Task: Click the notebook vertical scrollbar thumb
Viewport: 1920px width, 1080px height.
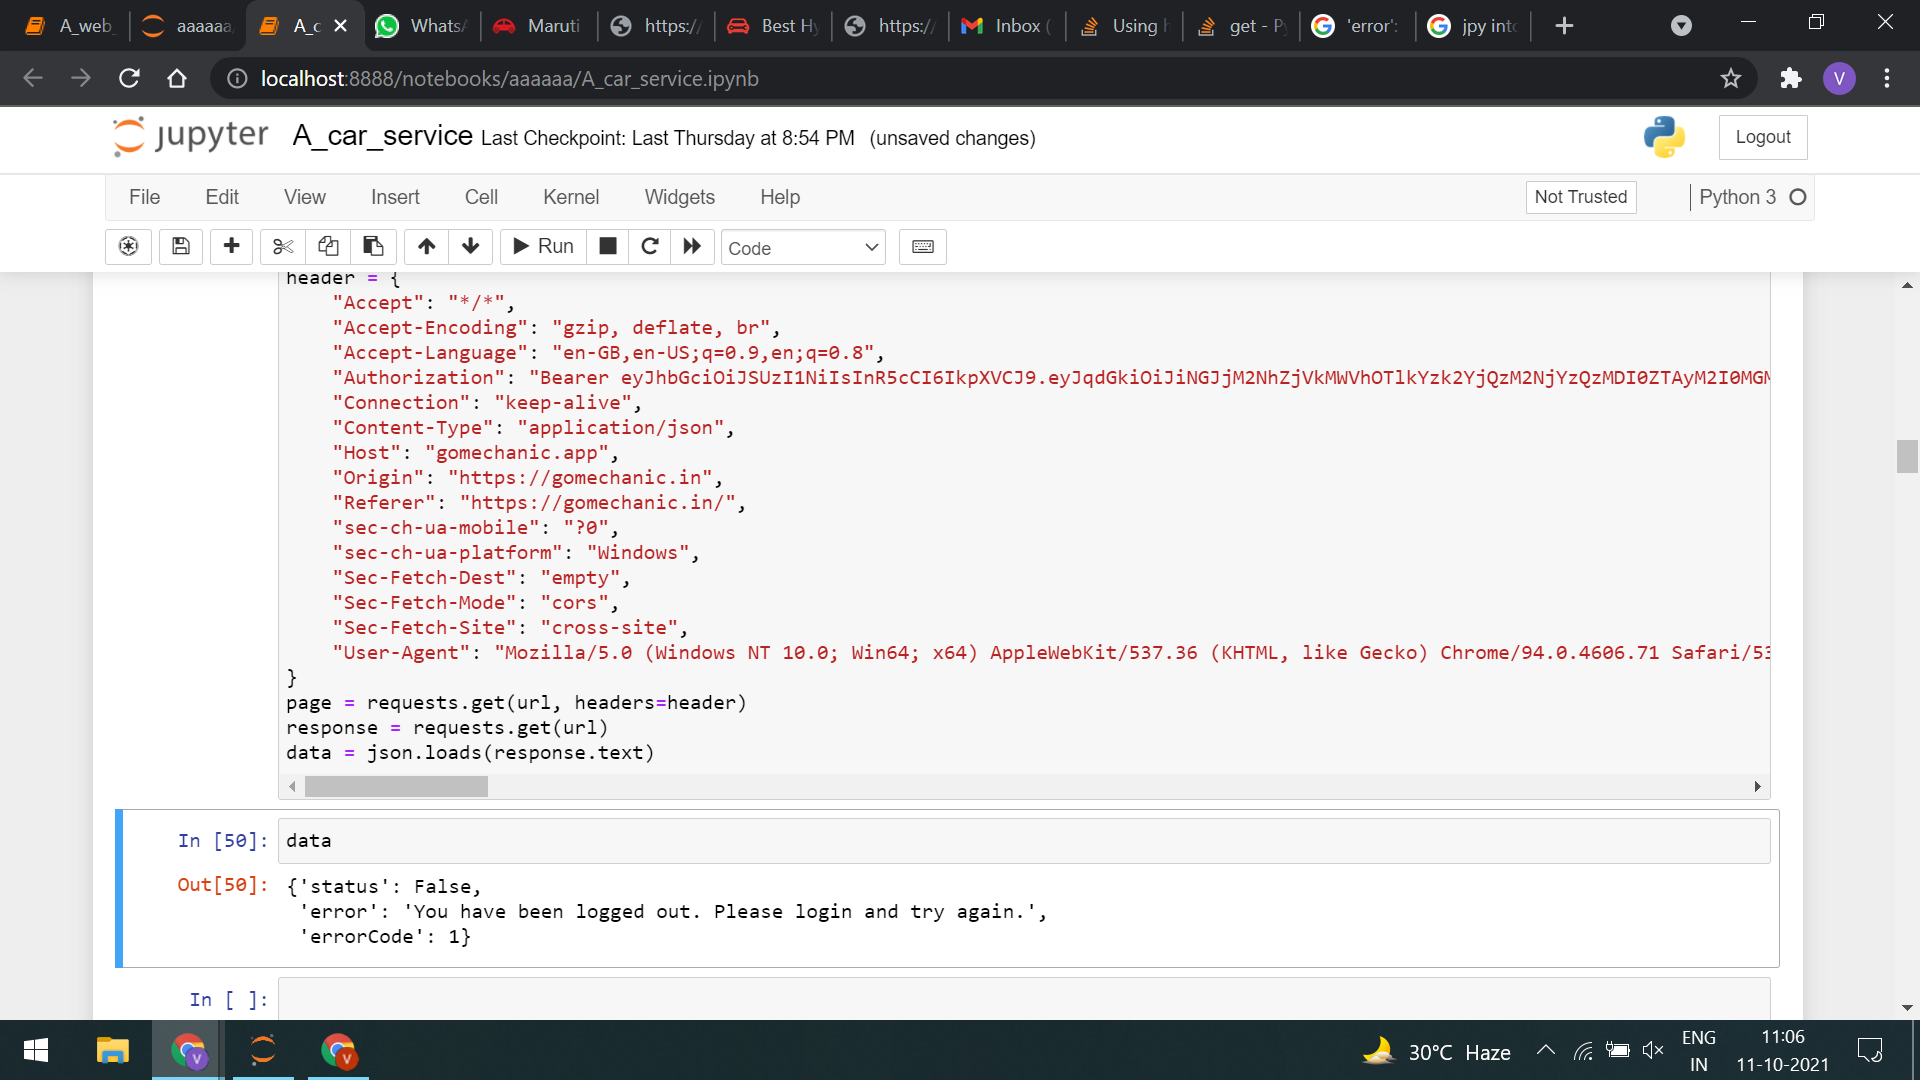Action: point(1906,456)
